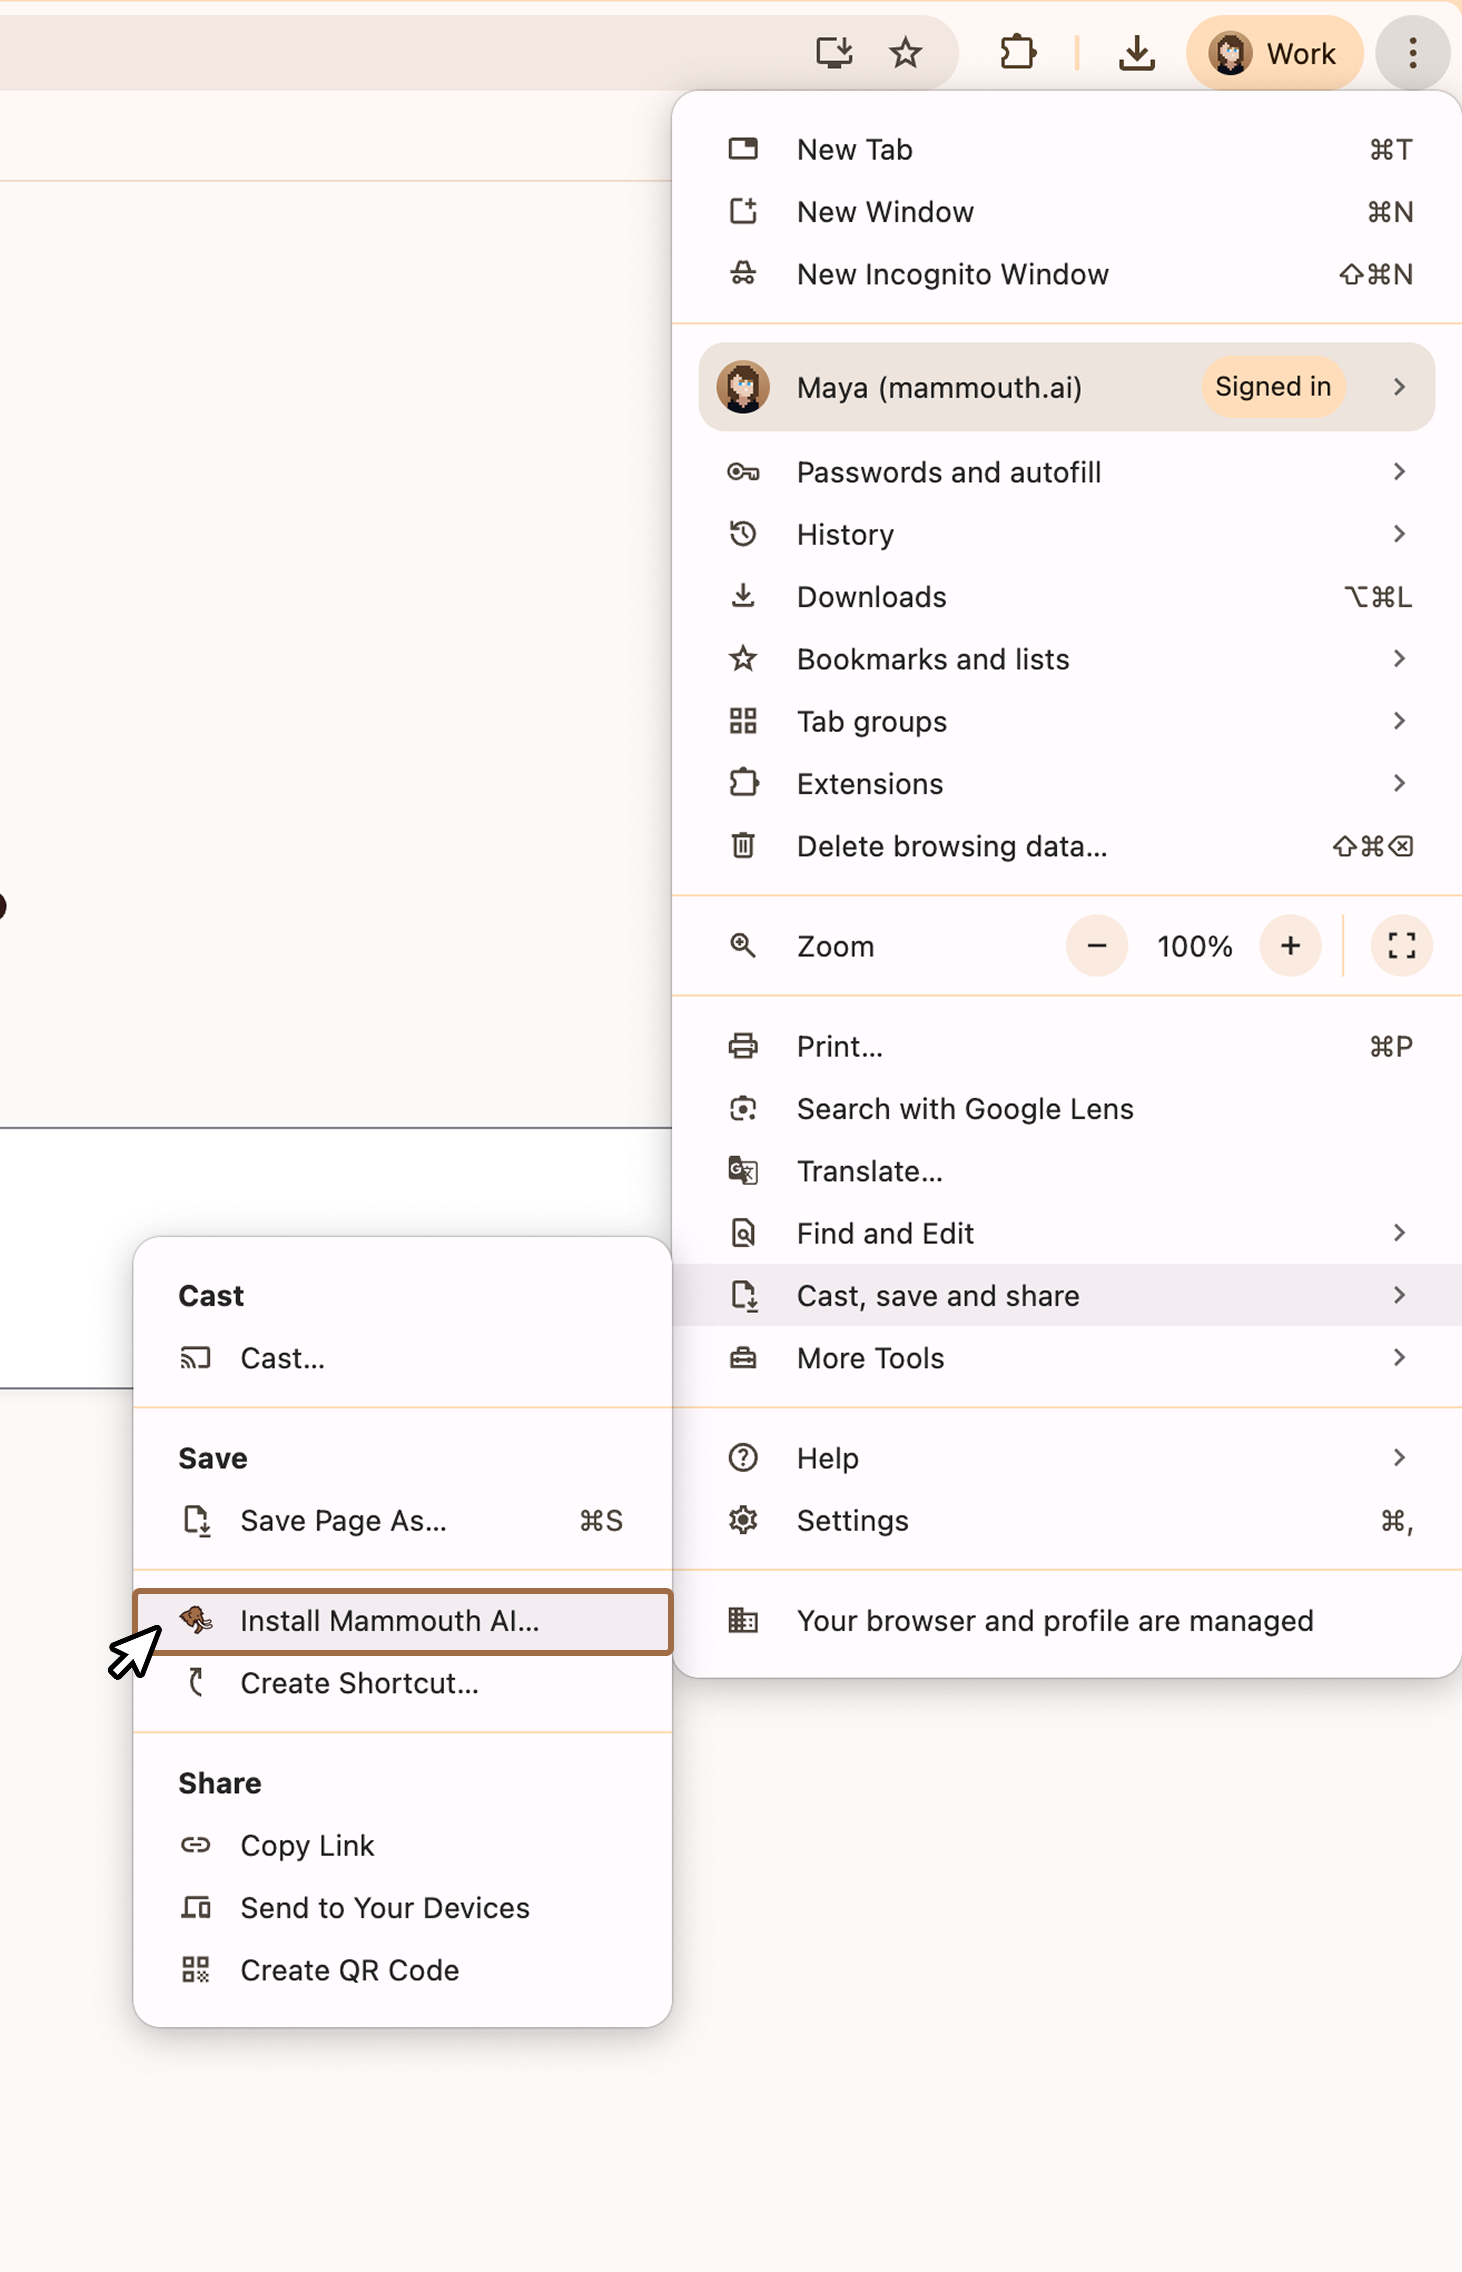The height and width of the screenshot is (2272, 1462).
Task: Click the Settings gear icon
Action: coord(743,1520)
